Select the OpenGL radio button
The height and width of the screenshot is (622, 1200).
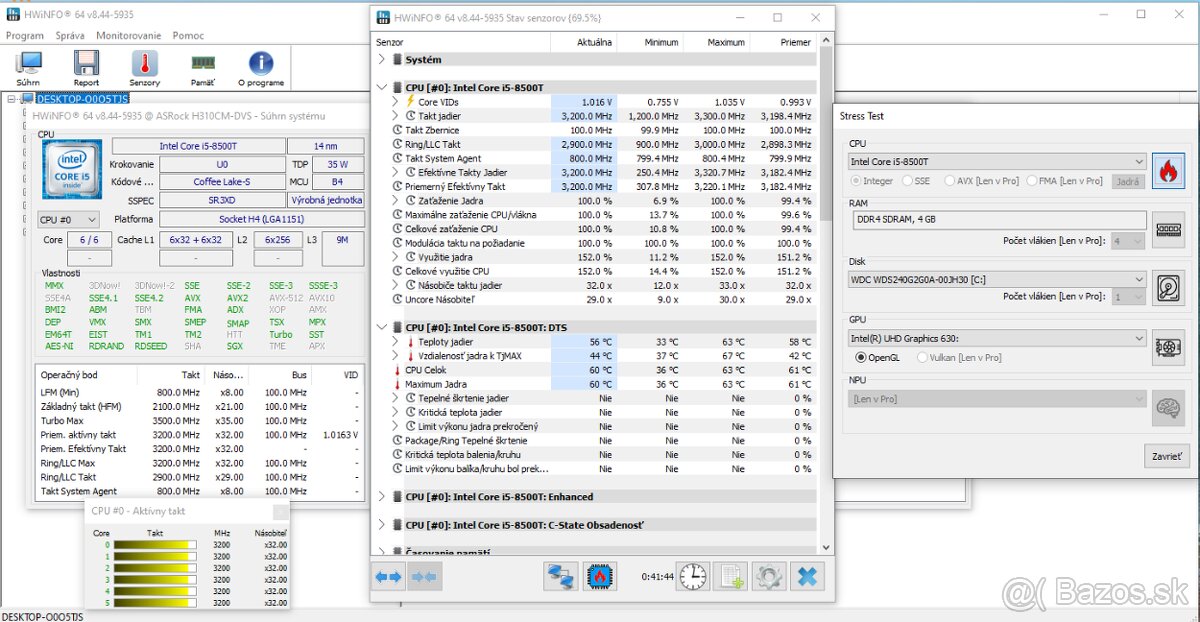coord(880,357)
